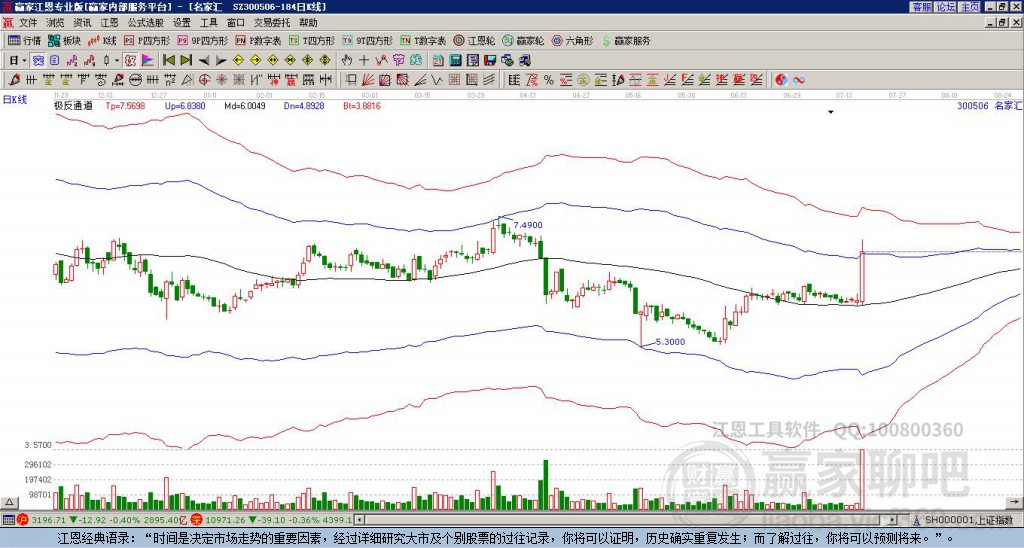Select the Gann fan lines tool
The width and height of the screenshot is (1024, 548).
[368, 80]
